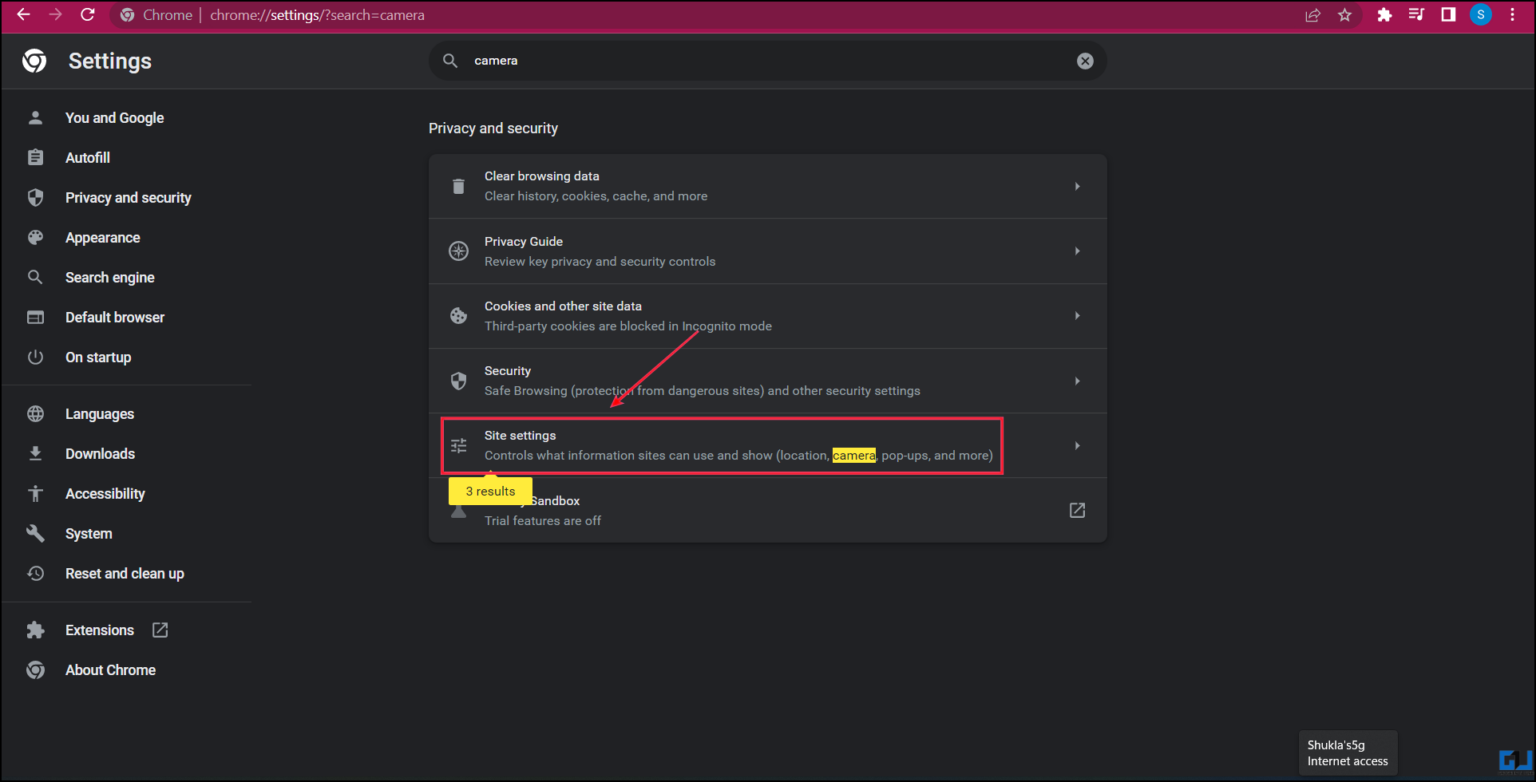Image resolution: width=1536 pixels, height=782 pixels.
Task: Open Chrome three-dot menu
Action: point(1512,15)
